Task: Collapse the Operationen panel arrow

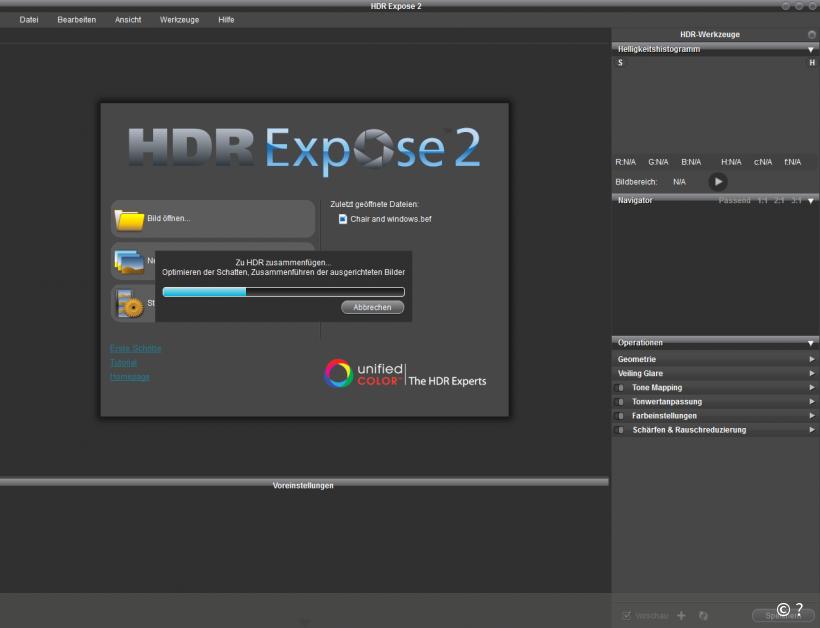Action: pyautogui.click(x=811, y=344)
